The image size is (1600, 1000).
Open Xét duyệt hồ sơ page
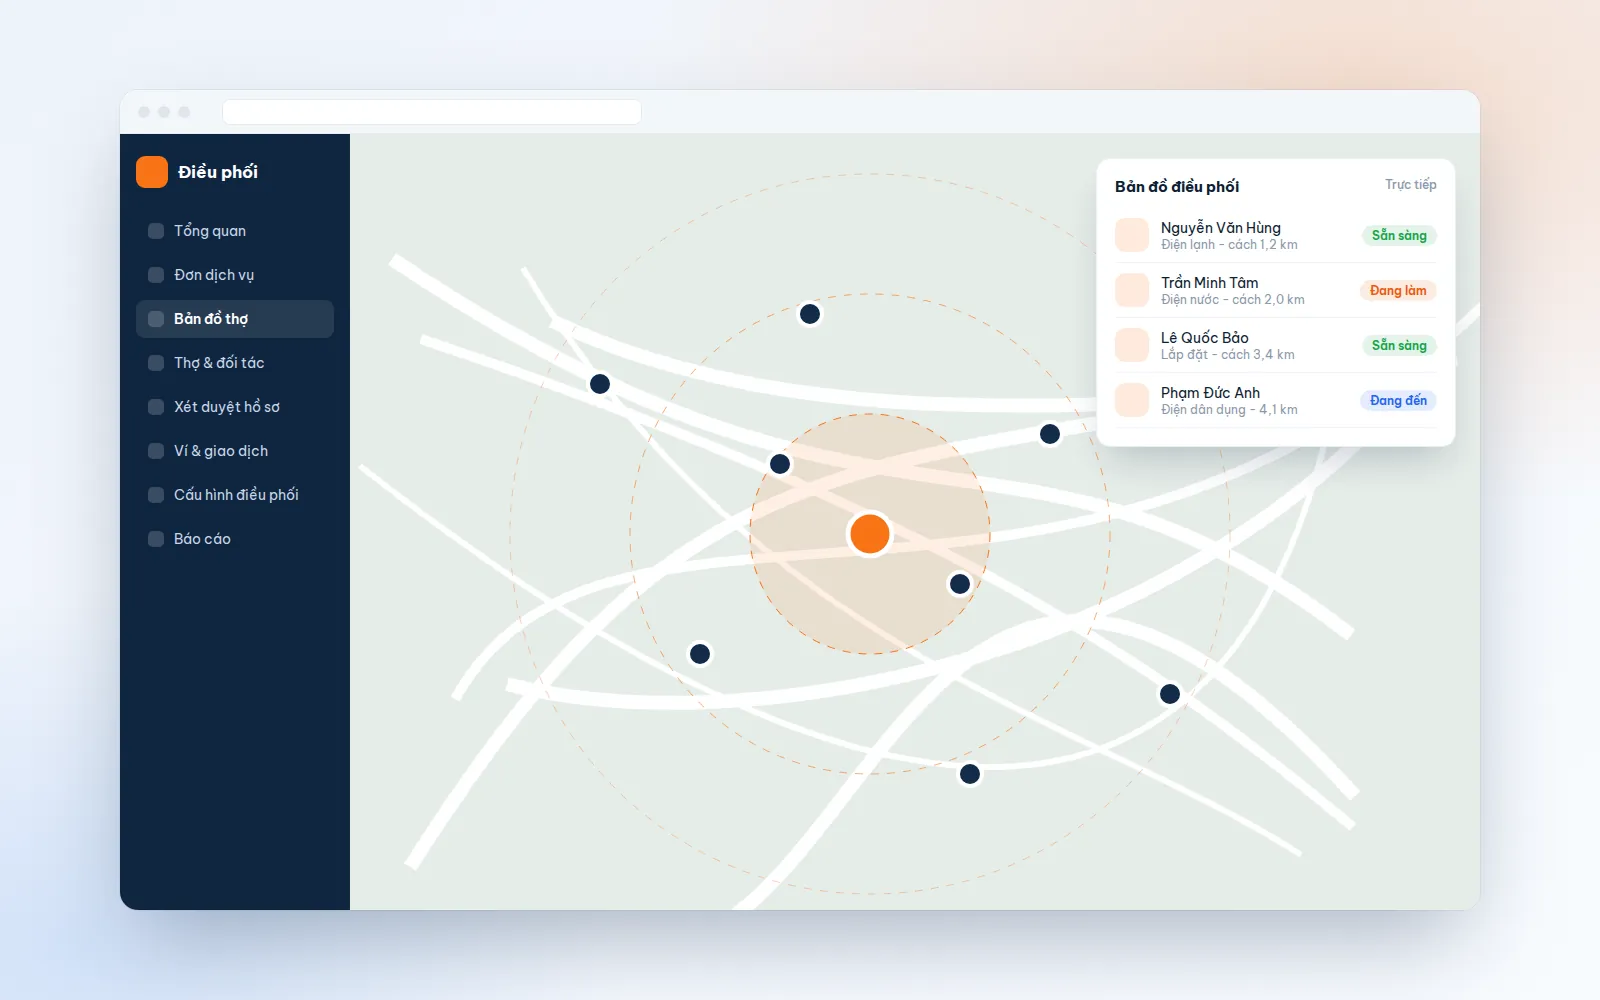pos(235,407)
